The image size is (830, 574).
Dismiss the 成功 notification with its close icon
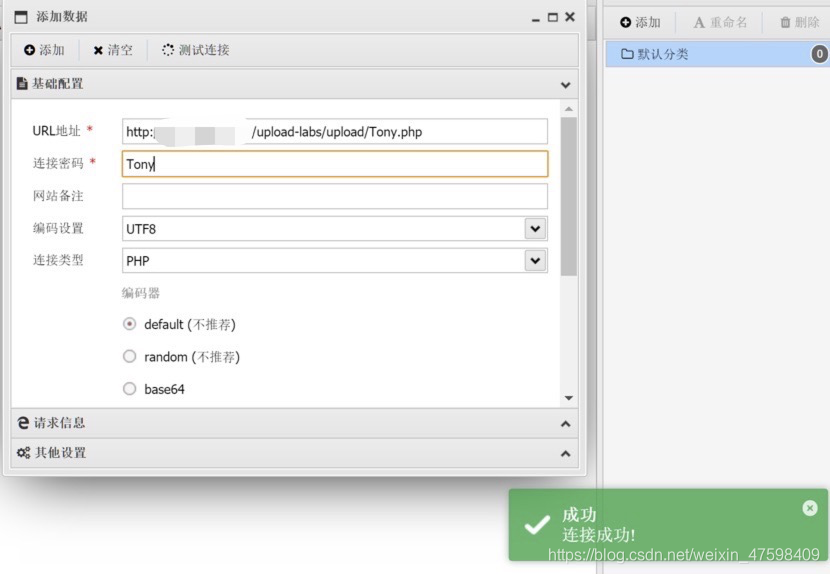810,508
